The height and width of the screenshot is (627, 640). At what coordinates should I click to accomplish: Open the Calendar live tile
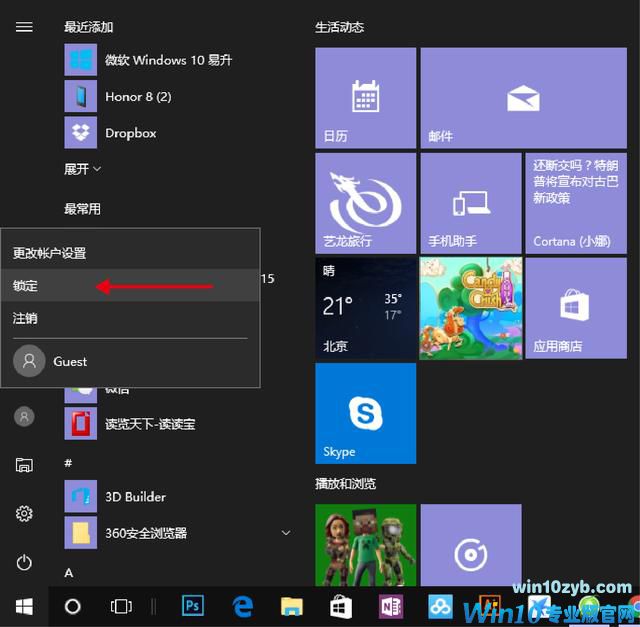click(x=365, y=97)
